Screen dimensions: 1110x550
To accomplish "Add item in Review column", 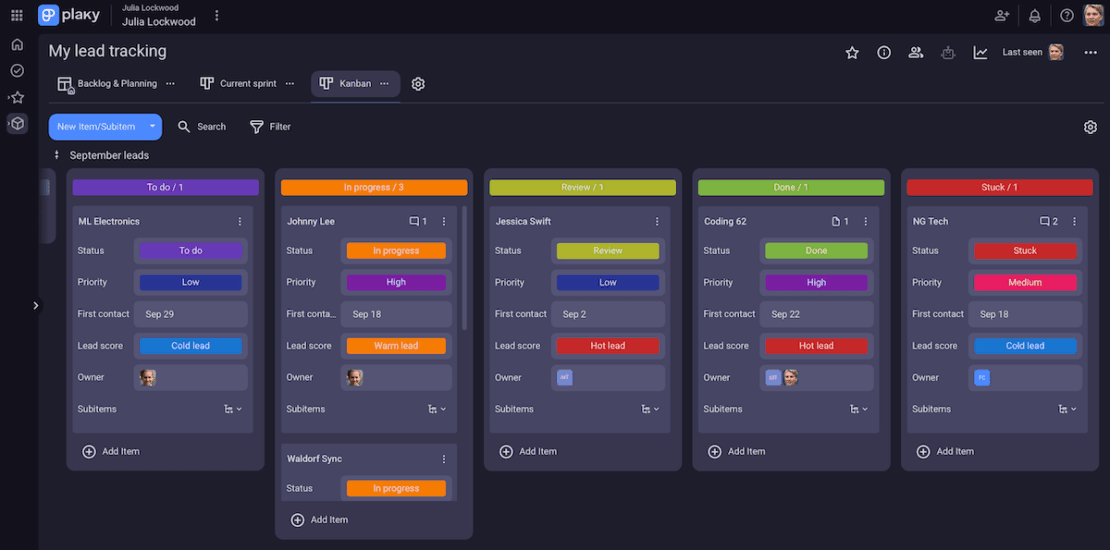I will (528, 452).
